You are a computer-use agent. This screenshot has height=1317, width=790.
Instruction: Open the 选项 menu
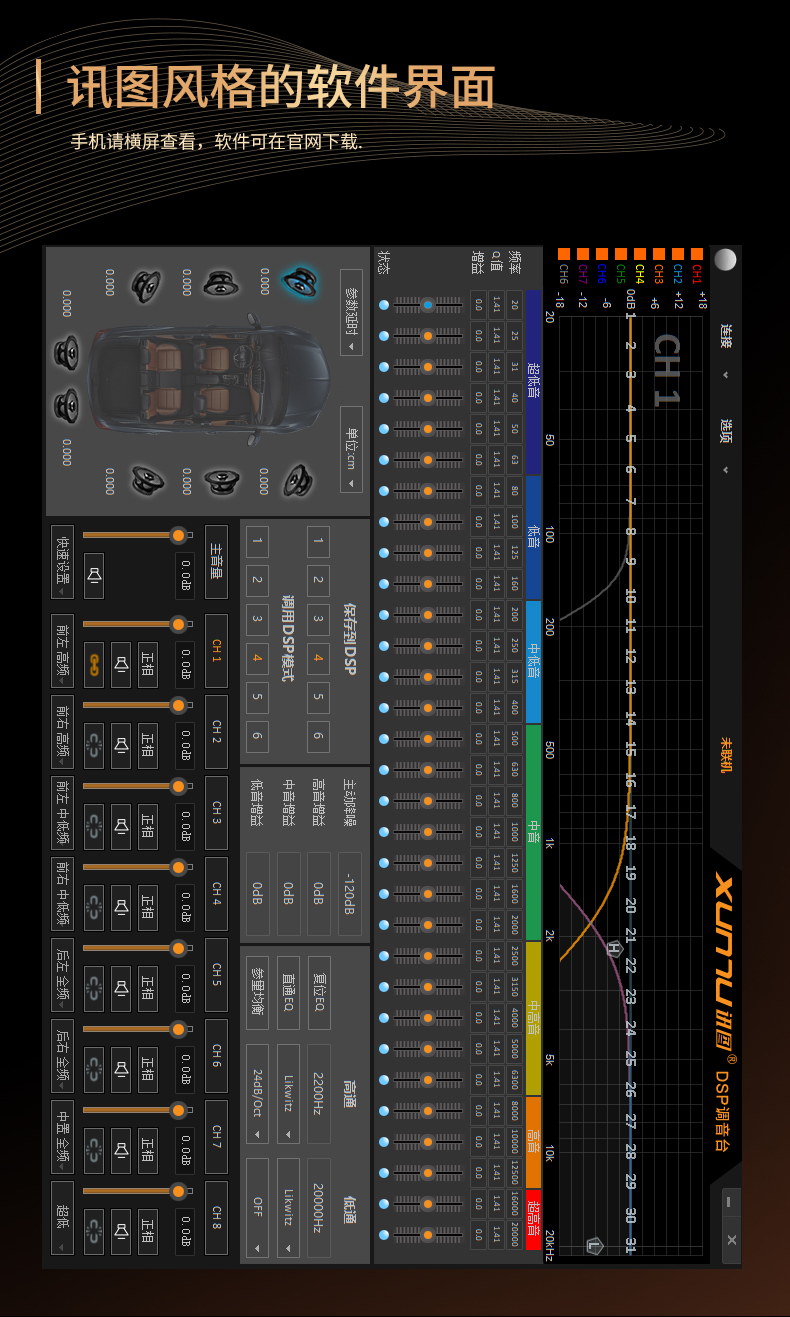coord(726,440)
